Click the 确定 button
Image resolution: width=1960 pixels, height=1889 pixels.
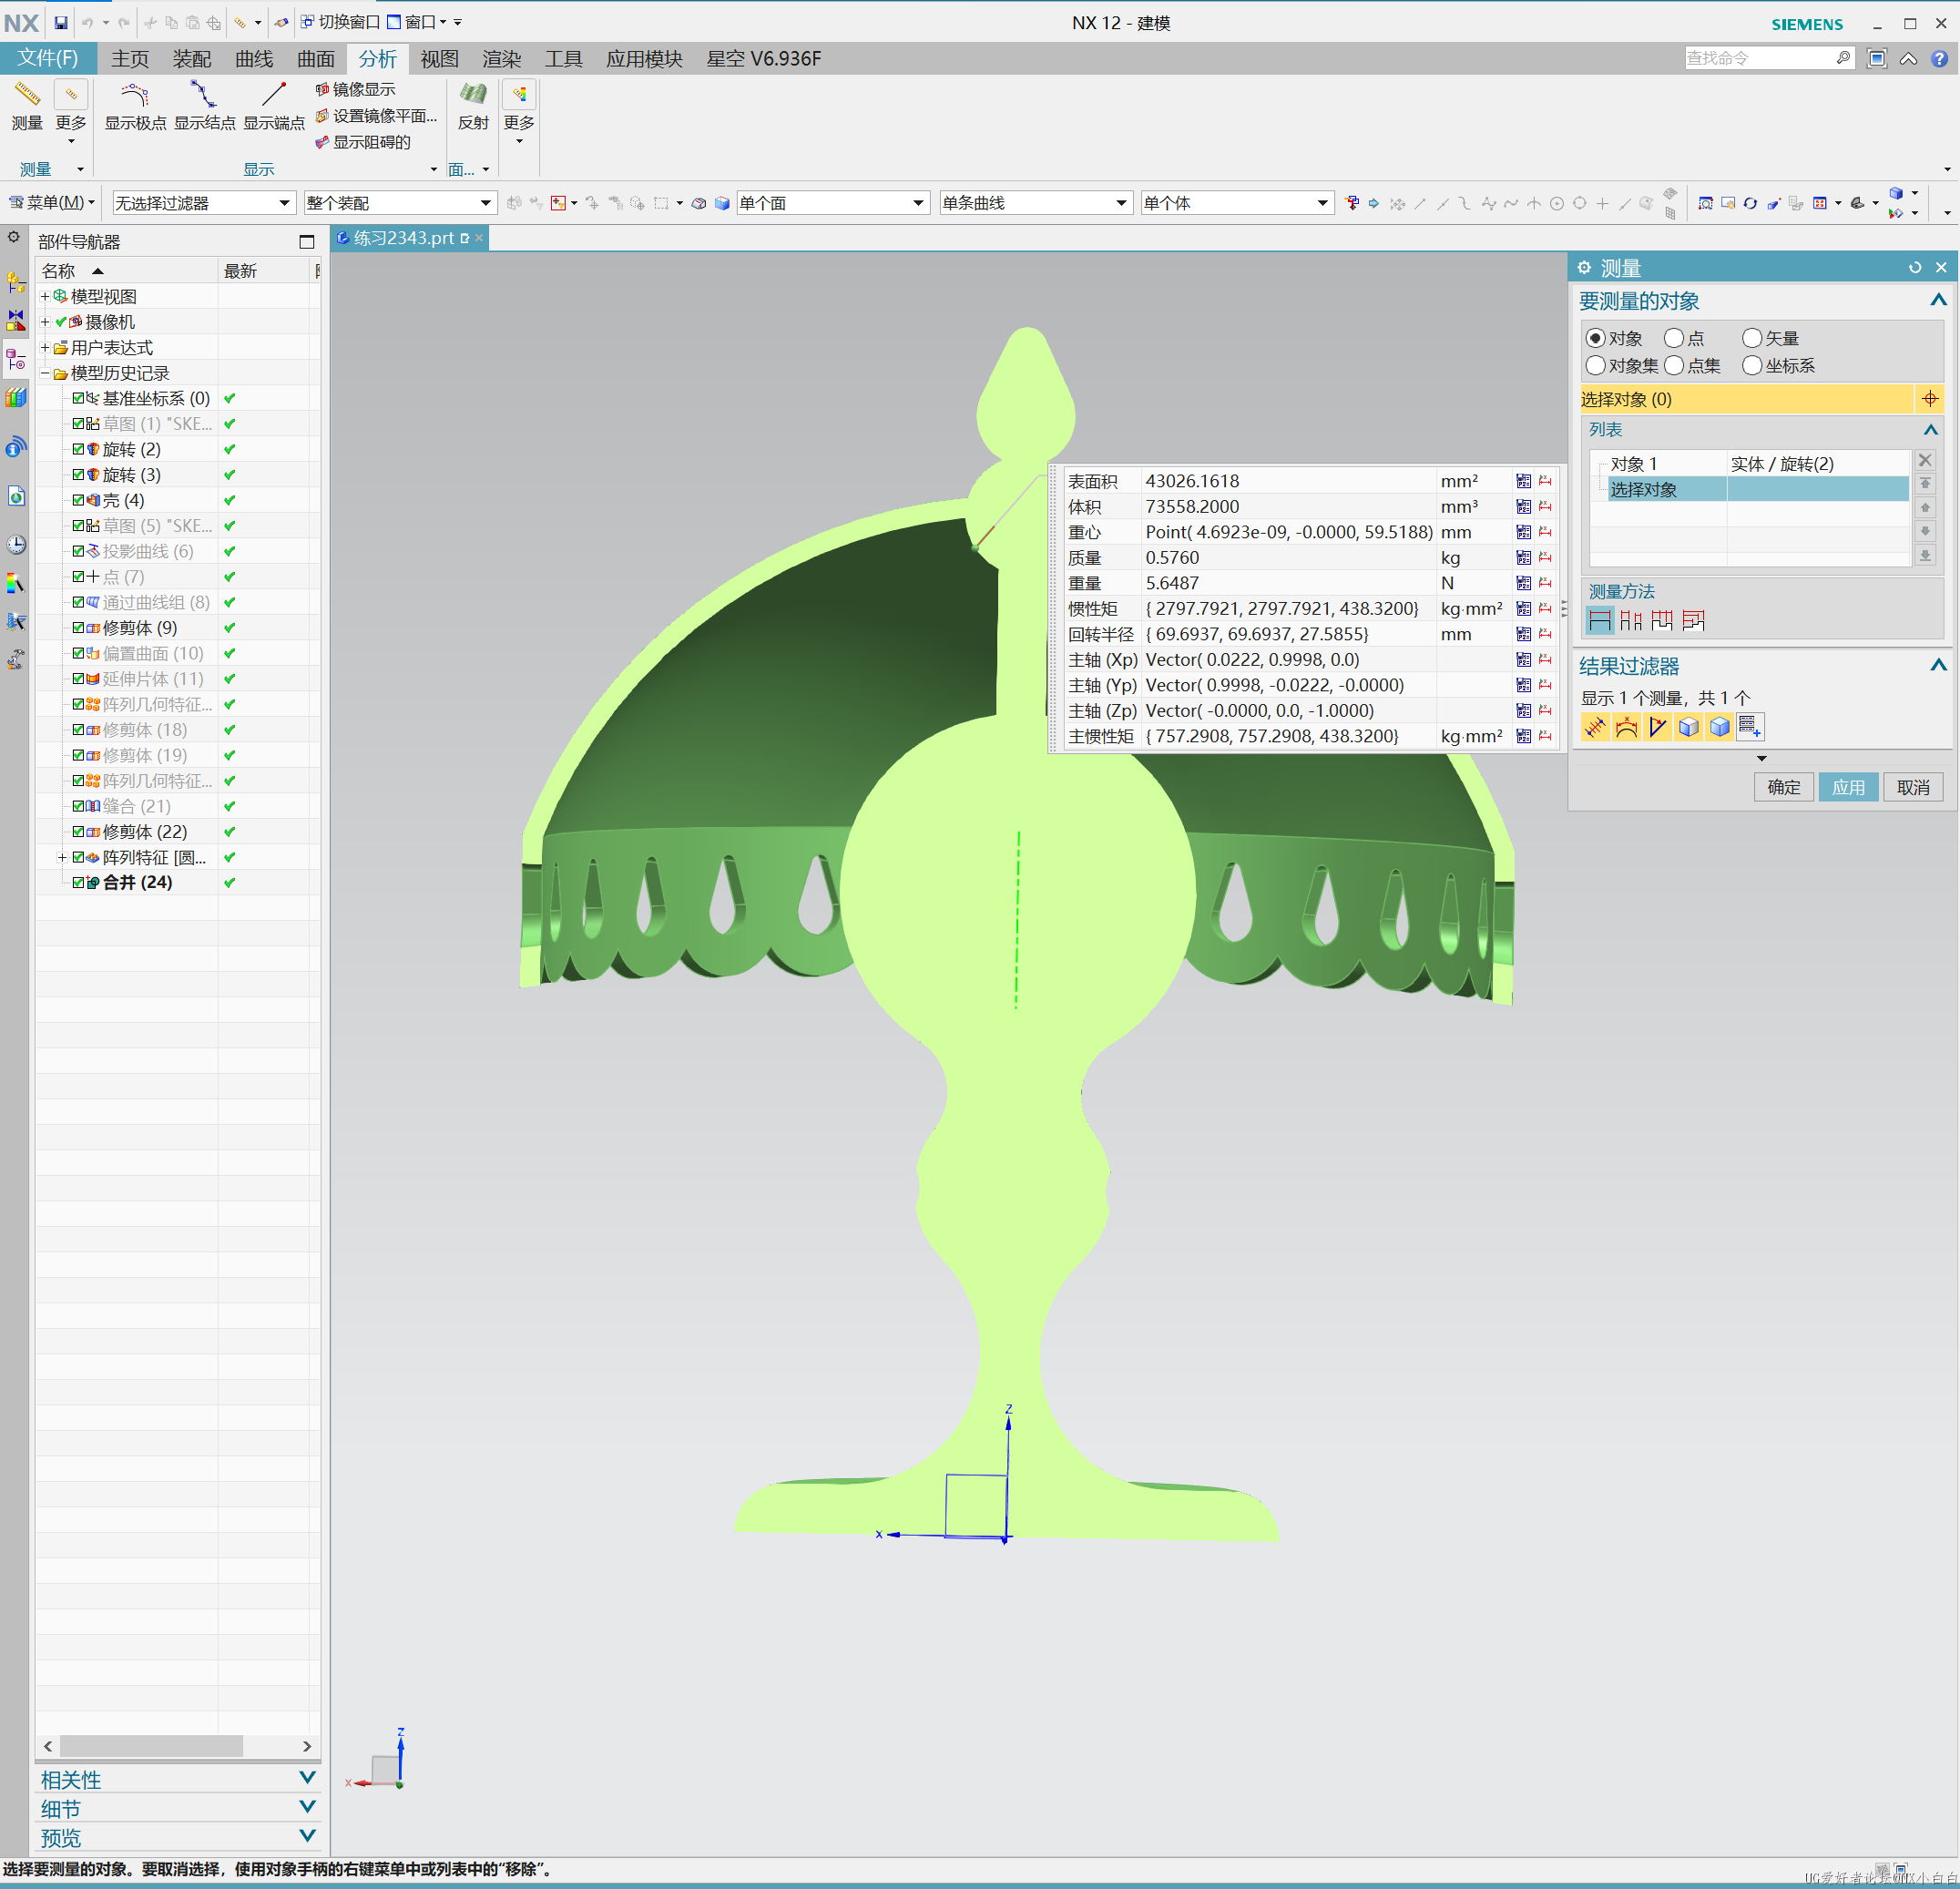tap(1783, 787)
